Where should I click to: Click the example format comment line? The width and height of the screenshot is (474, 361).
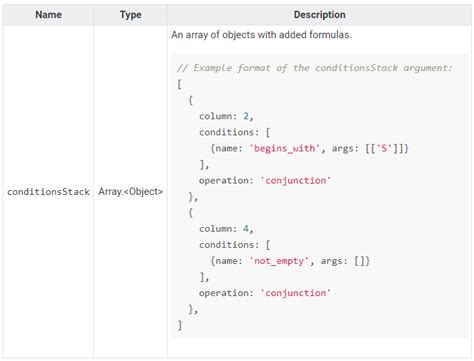coord(315,68)
